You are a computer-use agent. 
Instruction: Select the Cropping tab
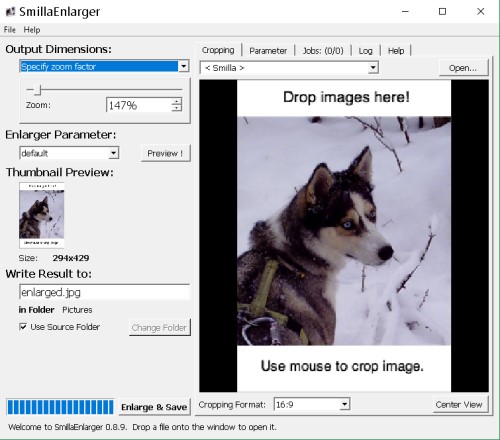tap(218, 50)
